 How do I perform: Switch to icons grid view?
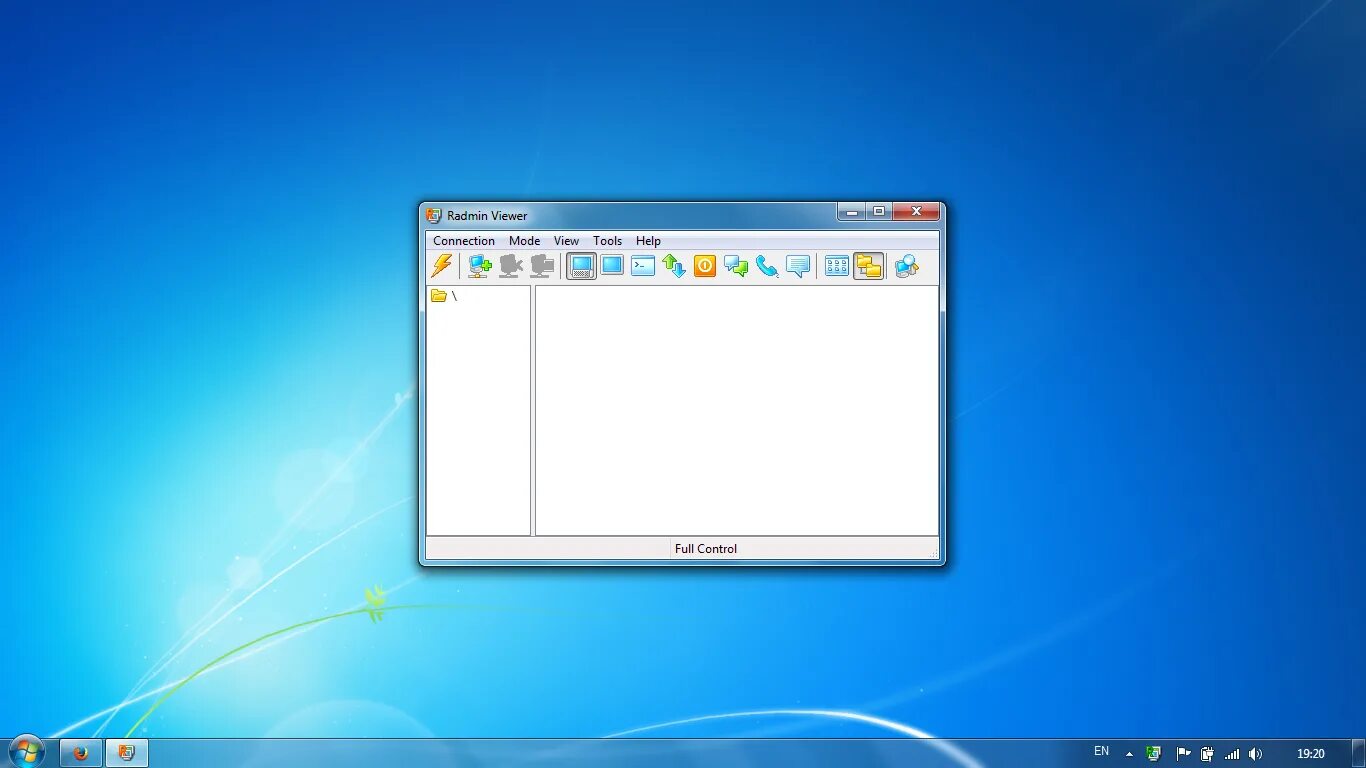(x=837, y=266)
